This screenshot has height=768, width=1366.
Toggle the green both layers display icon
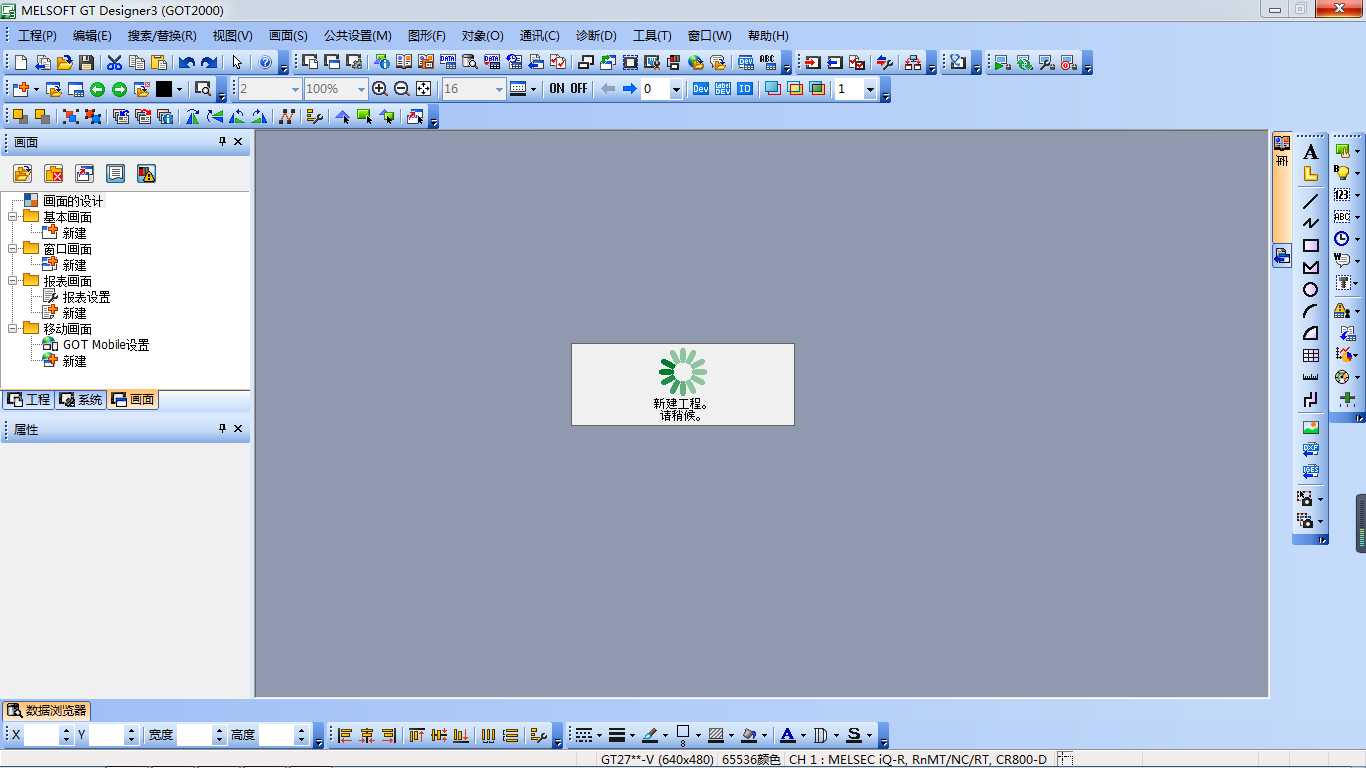pyautogui.click(x=817, y=89)
